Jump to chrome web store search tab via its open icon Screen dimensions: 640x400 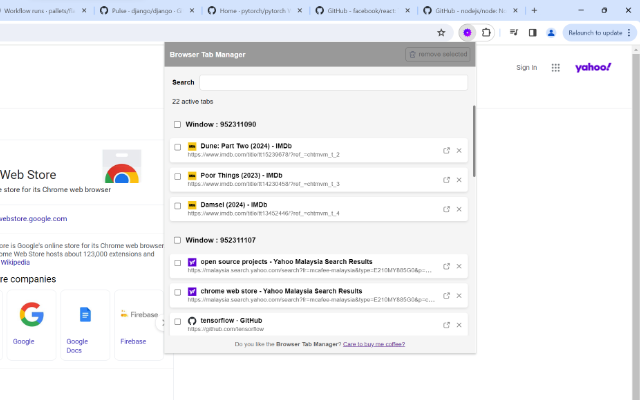[x=447, y=296]
